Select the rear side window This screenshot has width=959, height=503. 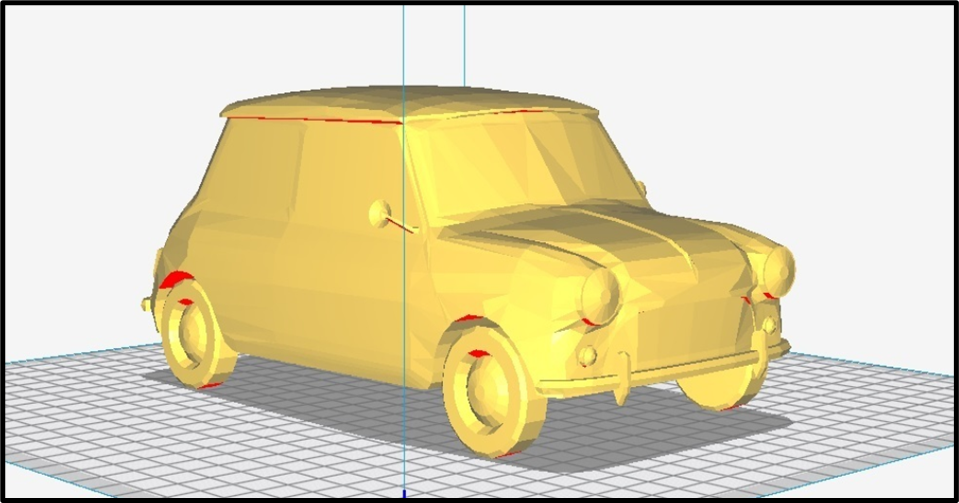pyautogui.click(x=255, y=170)
